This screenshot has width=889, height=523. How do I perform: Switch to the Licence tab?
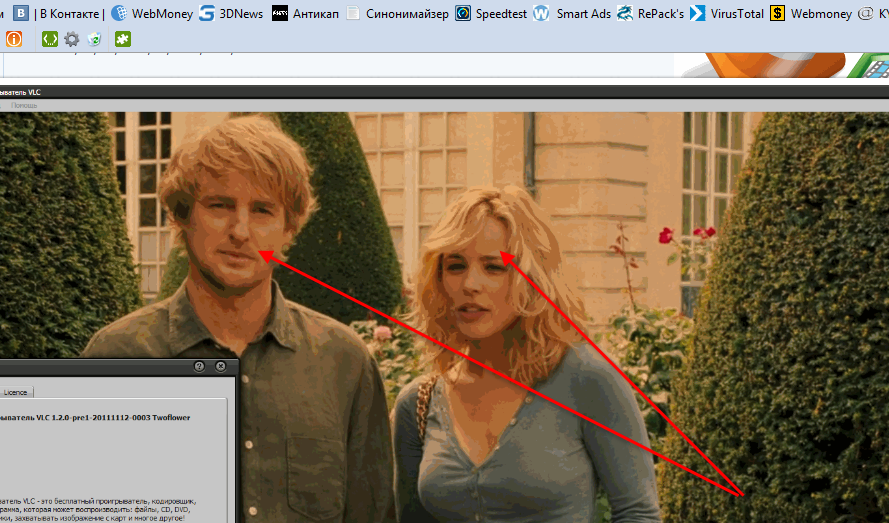click(16, 392)
